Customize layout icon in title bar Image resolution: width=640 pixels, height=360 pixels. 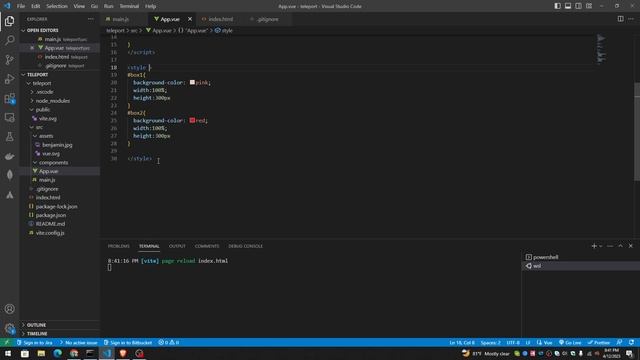coord(589,6)
